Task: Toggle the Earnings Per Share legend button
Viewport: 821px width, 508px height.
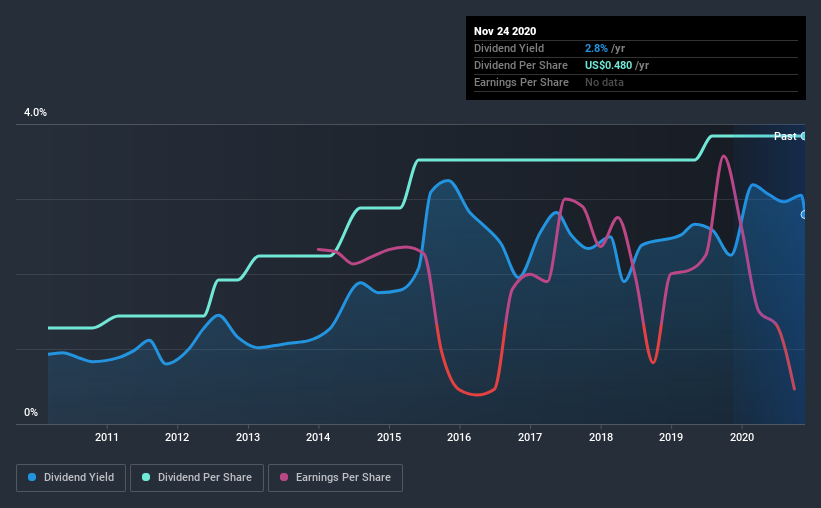Action: pos(336,478)
